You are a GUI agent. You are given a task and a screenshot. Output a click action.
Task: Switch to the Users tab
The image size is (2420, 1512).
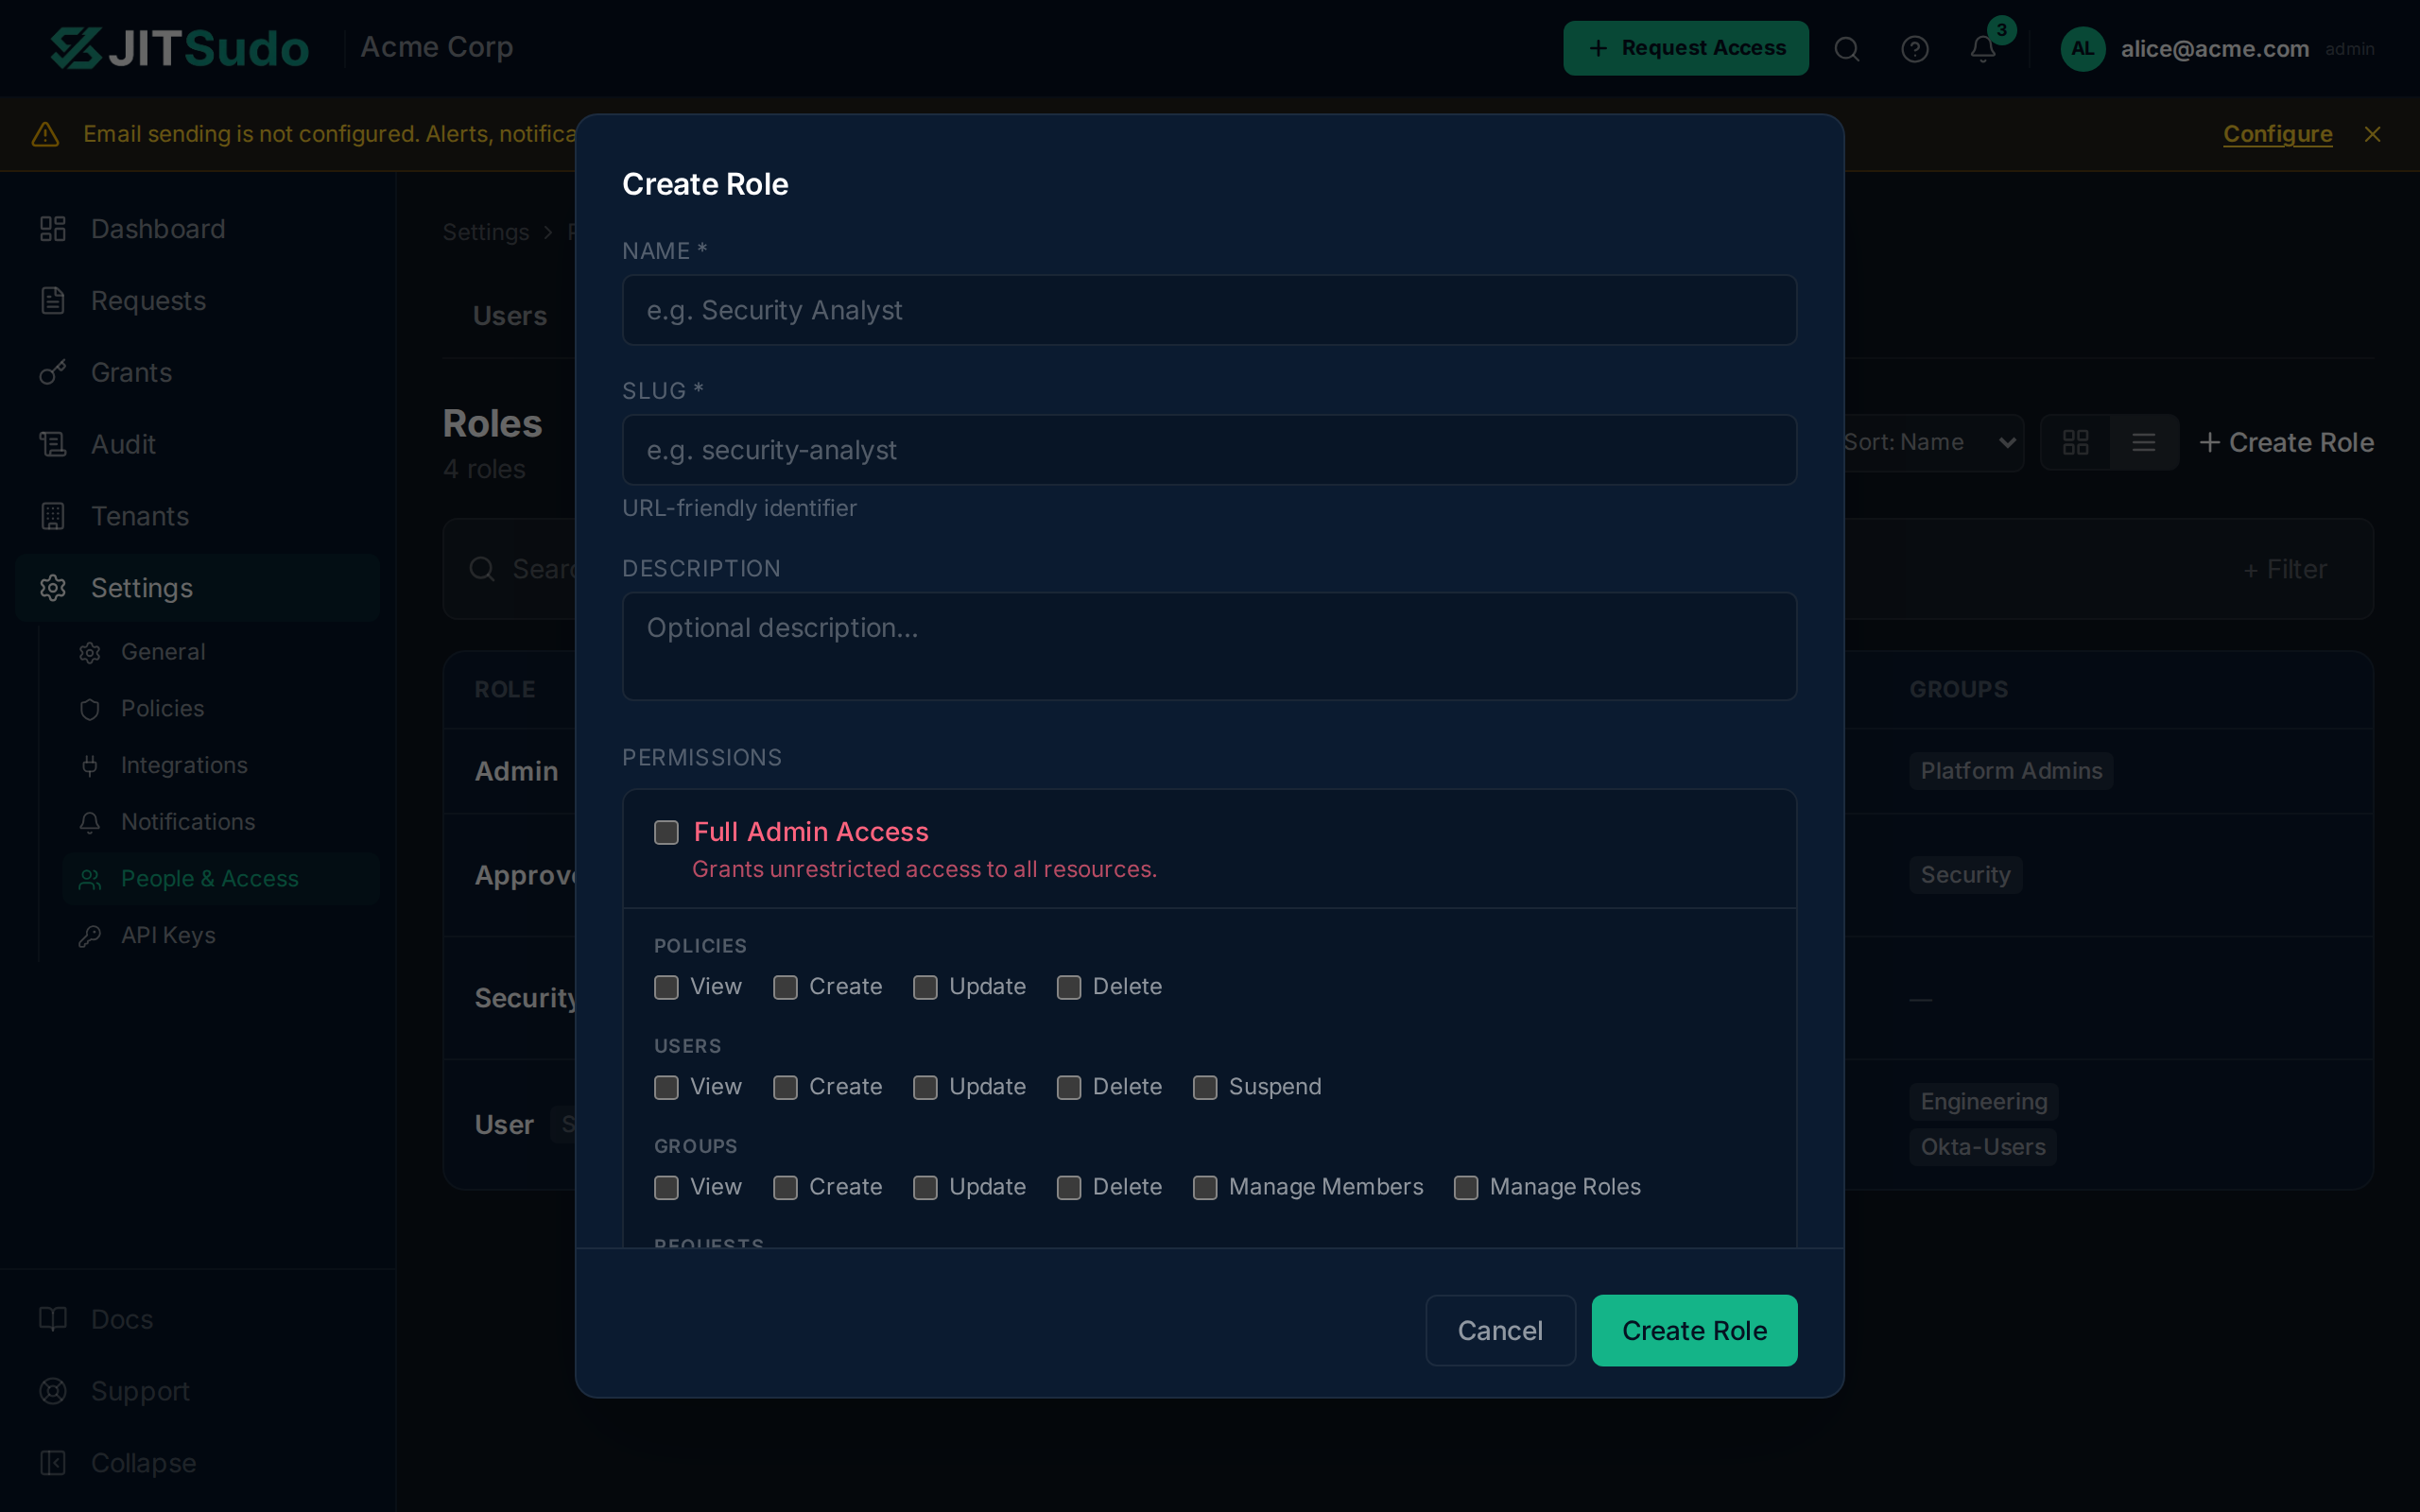click(x=510, y=316)
